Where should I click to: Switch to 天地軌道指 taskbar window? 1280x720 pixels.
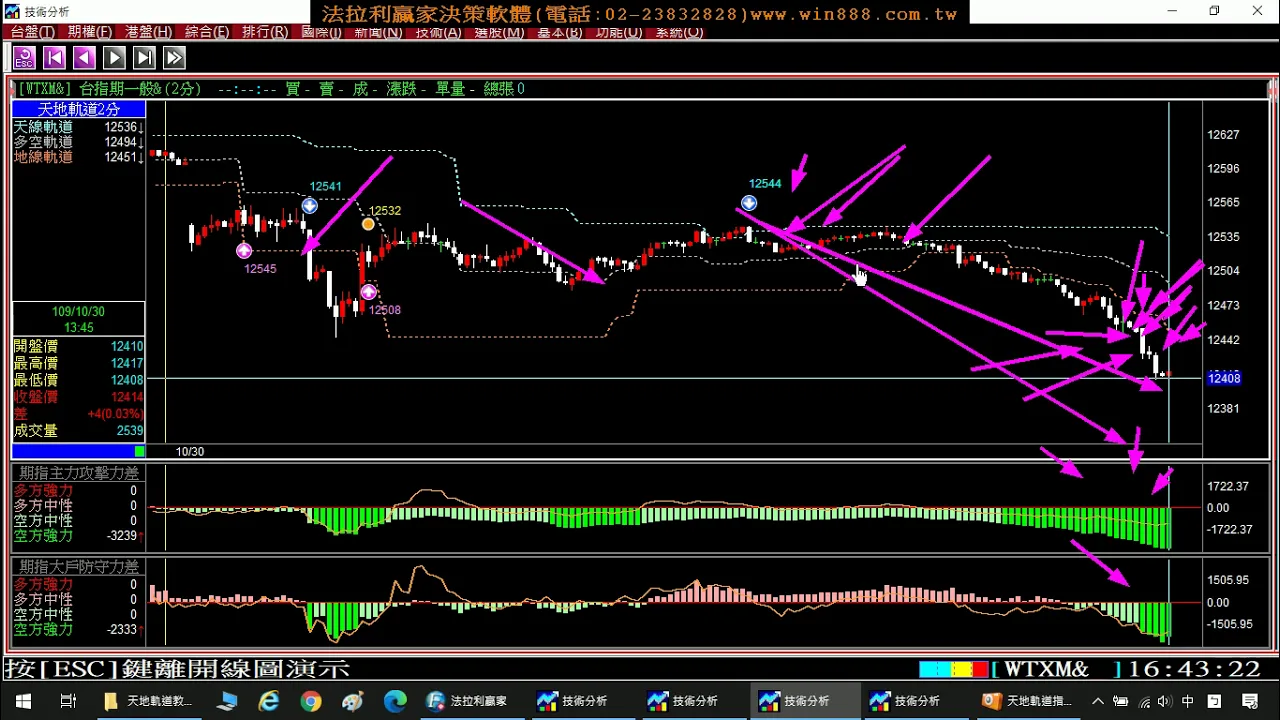pyautogui.click(x=1029, y=701)
